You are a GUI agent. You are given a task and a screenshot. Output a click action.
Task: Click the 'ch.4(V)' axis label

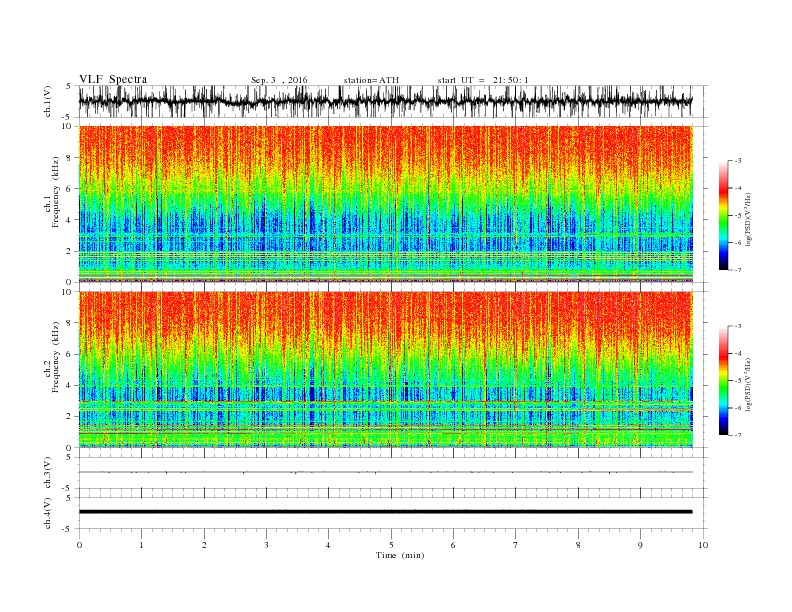coord(48,513)
